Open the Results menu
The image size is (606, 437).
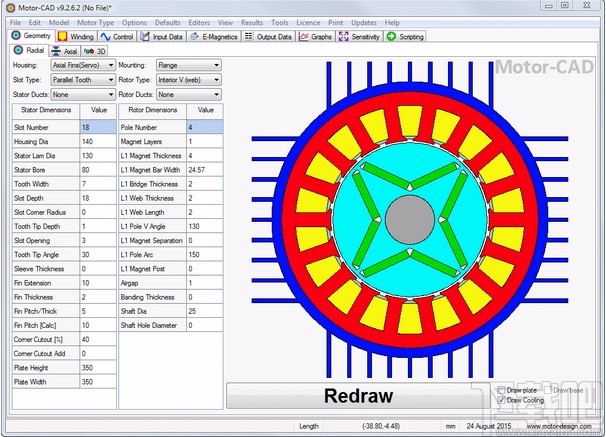[252, 22]
